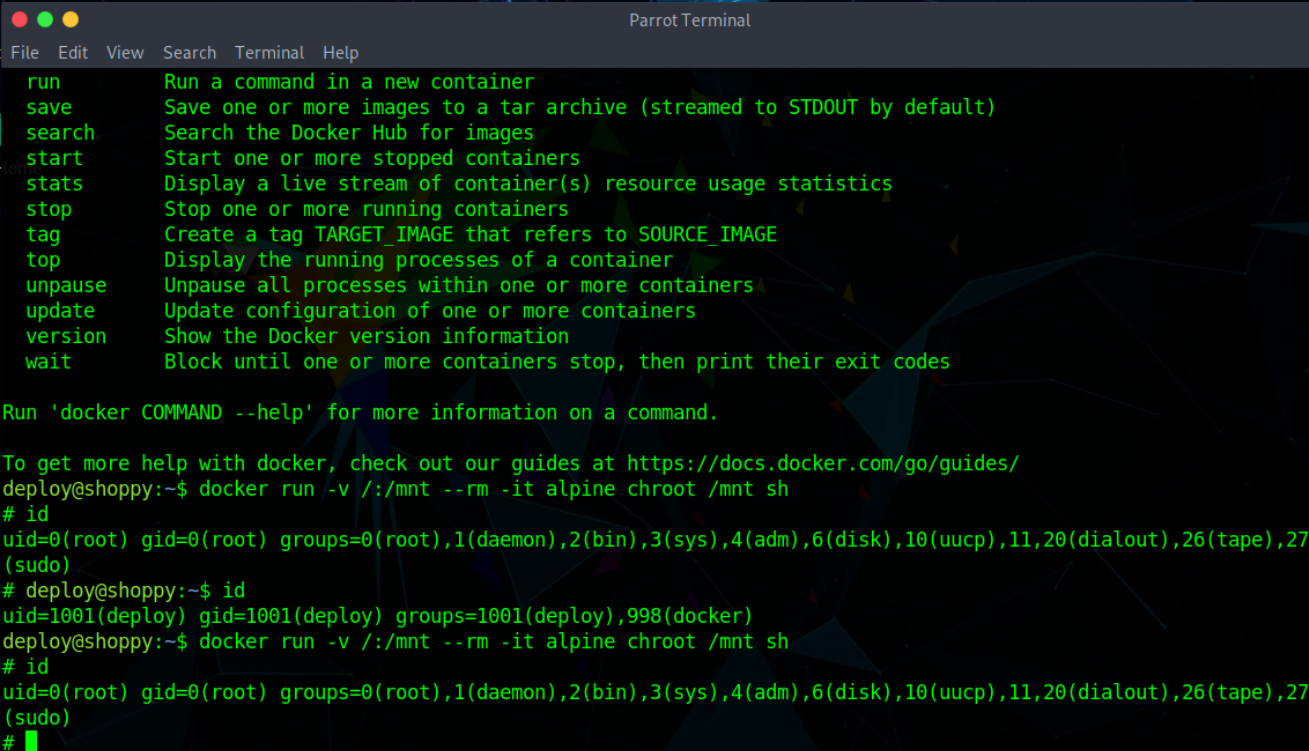Click the 'save' command name in help output

(x=49, y=108)
